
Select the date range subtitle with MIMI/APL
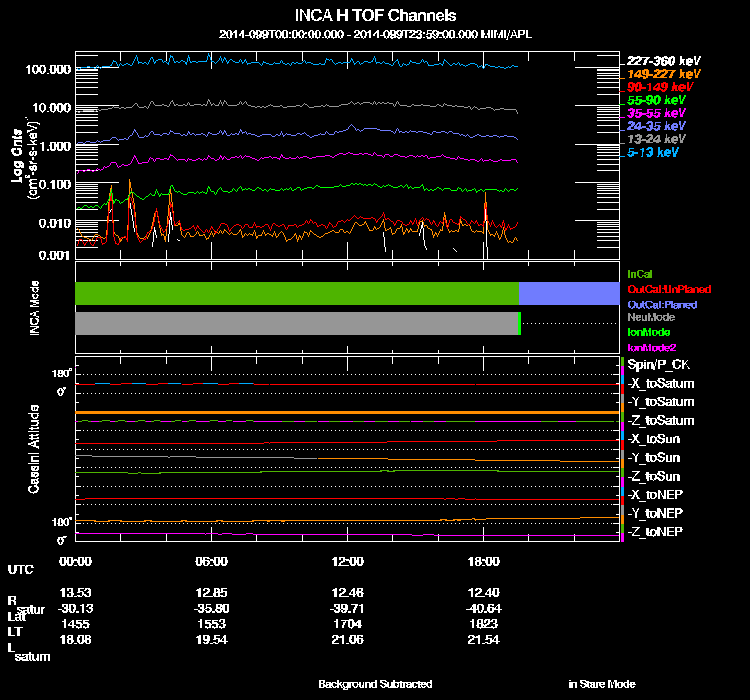(x=375, y=34)
